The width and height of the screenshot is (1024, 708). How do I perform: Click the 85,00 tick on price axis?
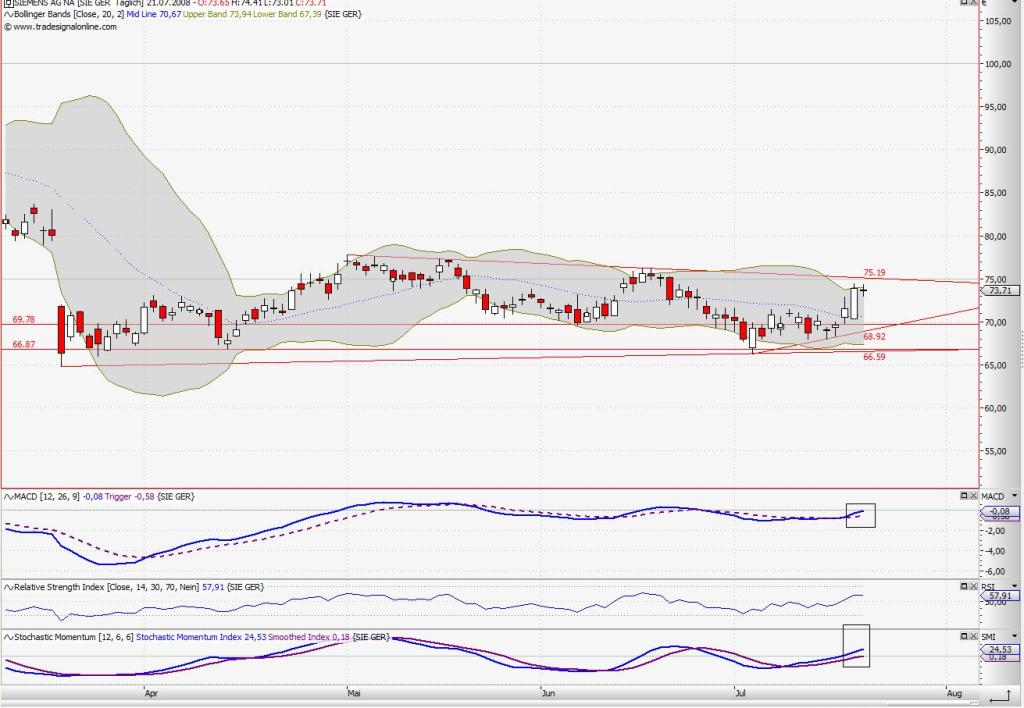[996, 193]
